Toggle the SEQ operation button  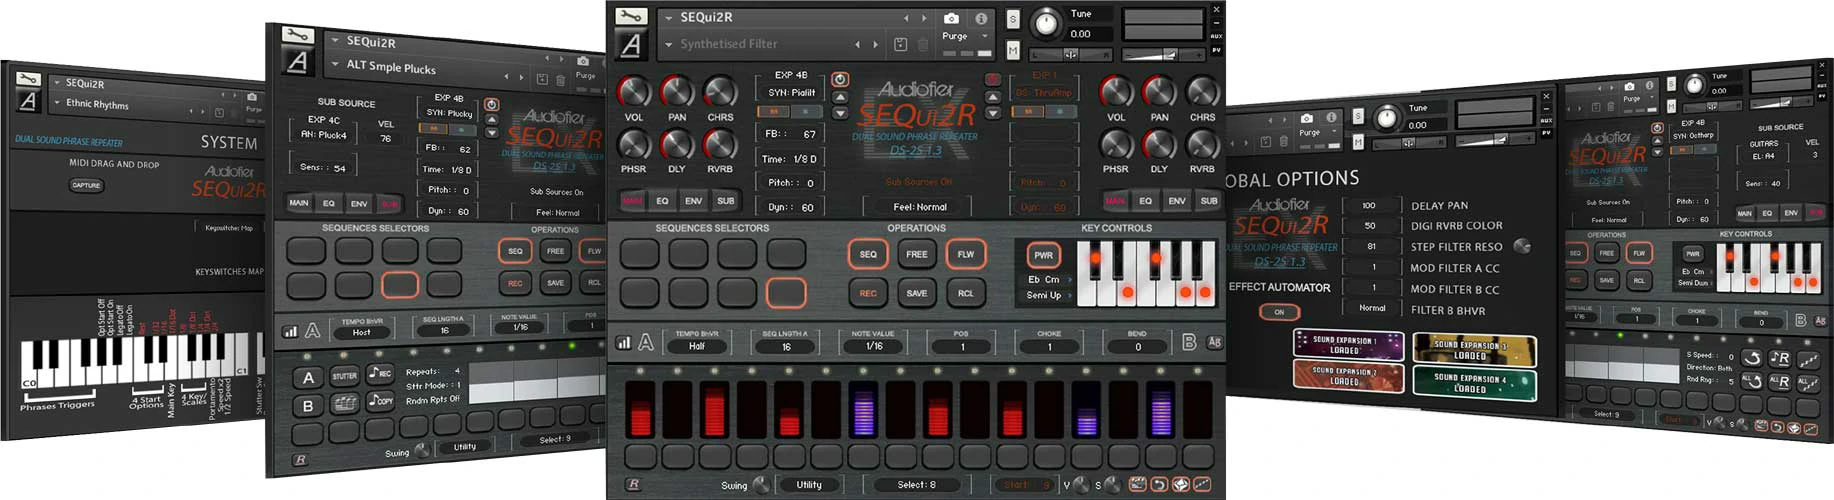[868, 254]
